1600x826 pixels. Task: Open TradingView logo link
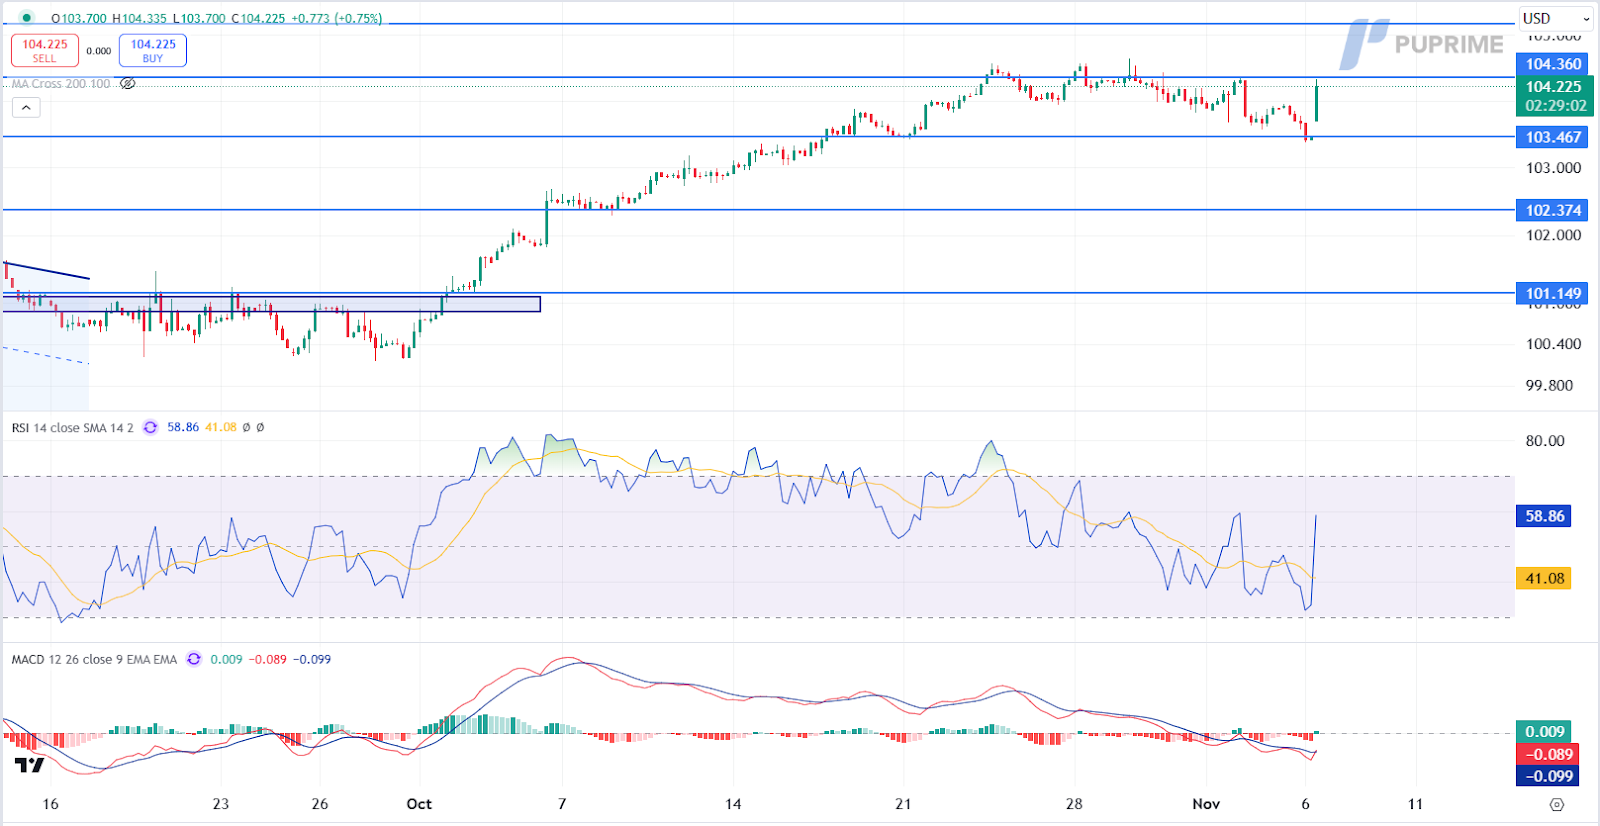coord(30,765)
